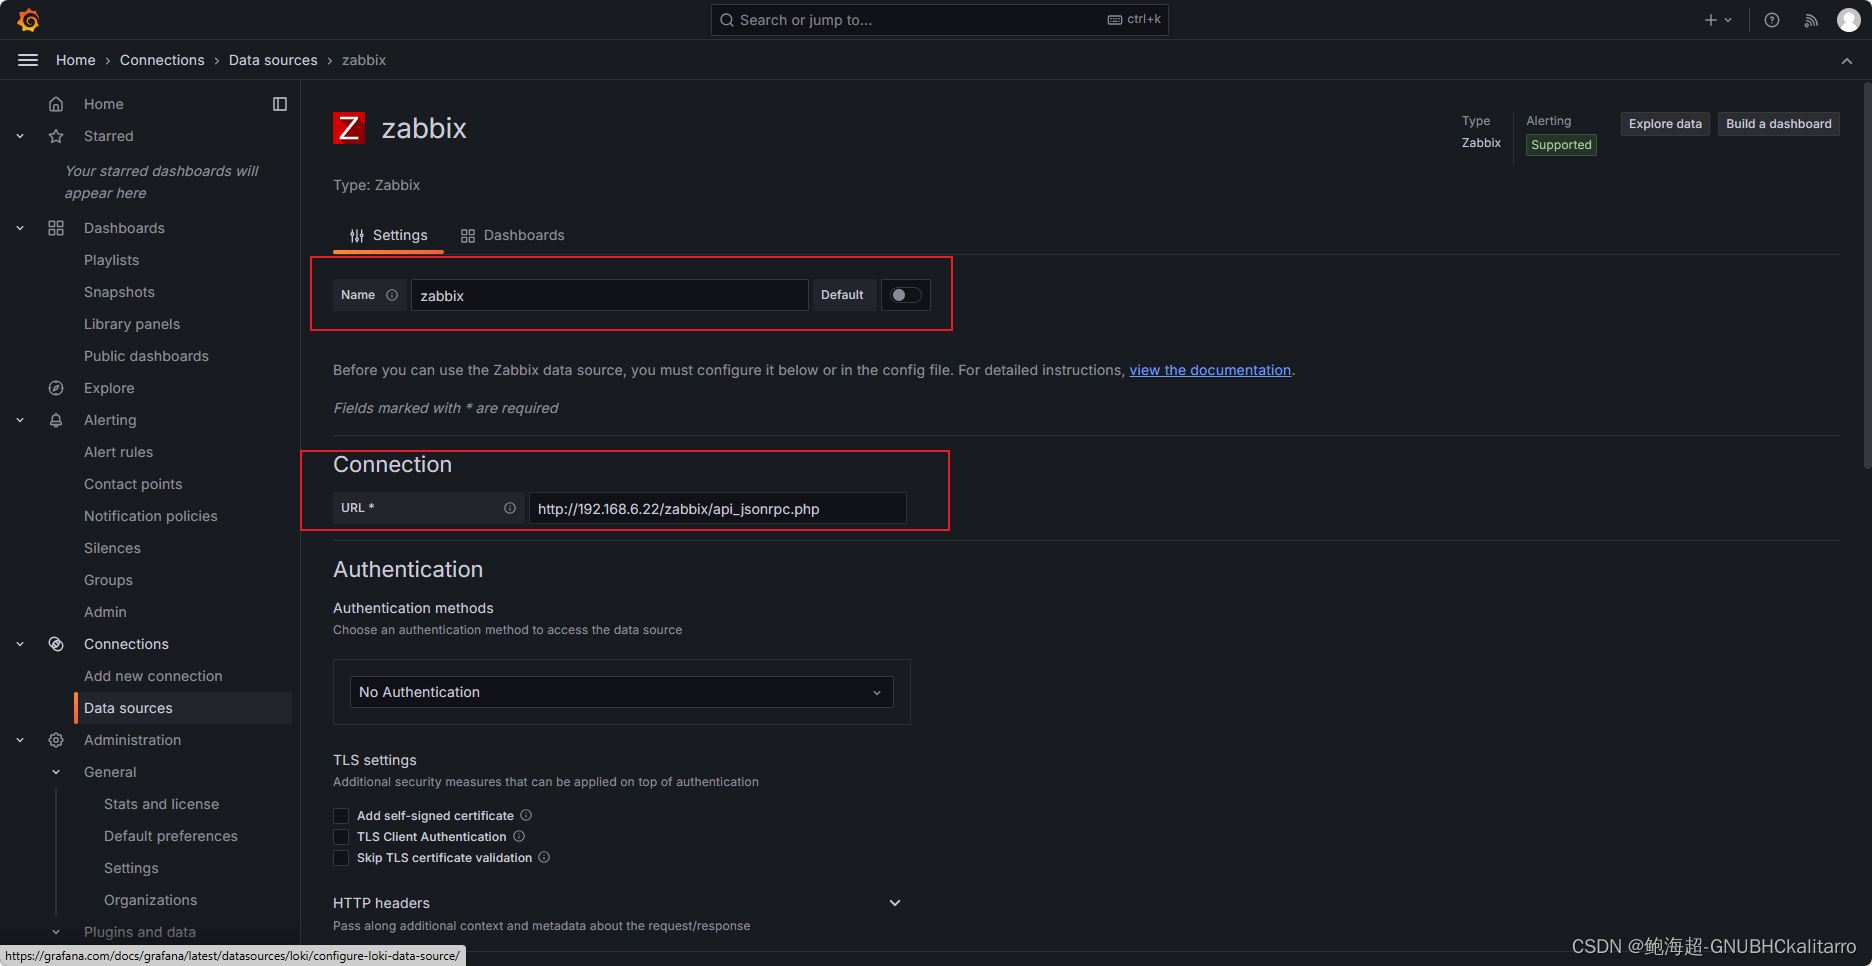This screenshot has height=966, width=1872.
Task: Open Notification policies in the sidebar
Action: tap(150, 516)
